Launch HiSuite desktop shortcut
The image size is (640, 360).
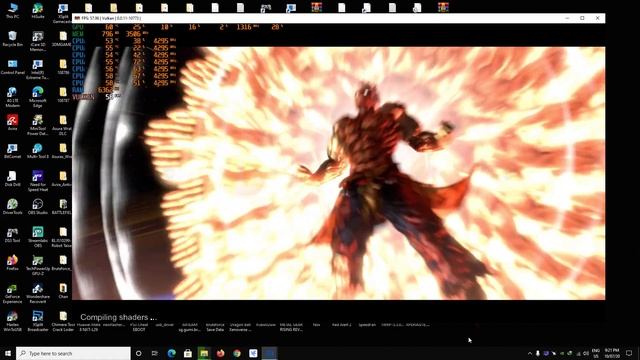pos(38,11)
